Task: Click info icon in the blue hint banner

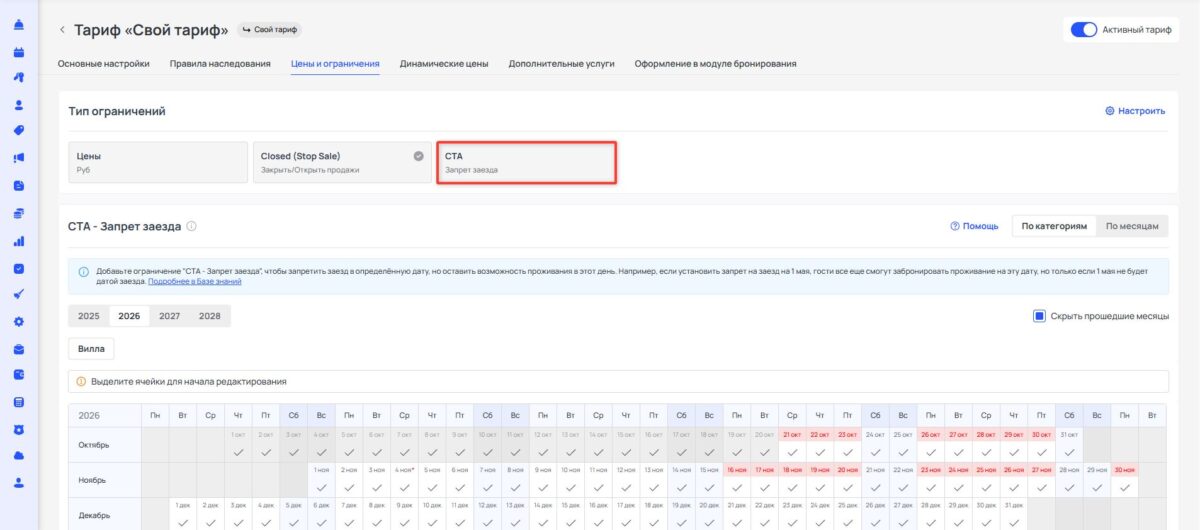Action: 83,271
